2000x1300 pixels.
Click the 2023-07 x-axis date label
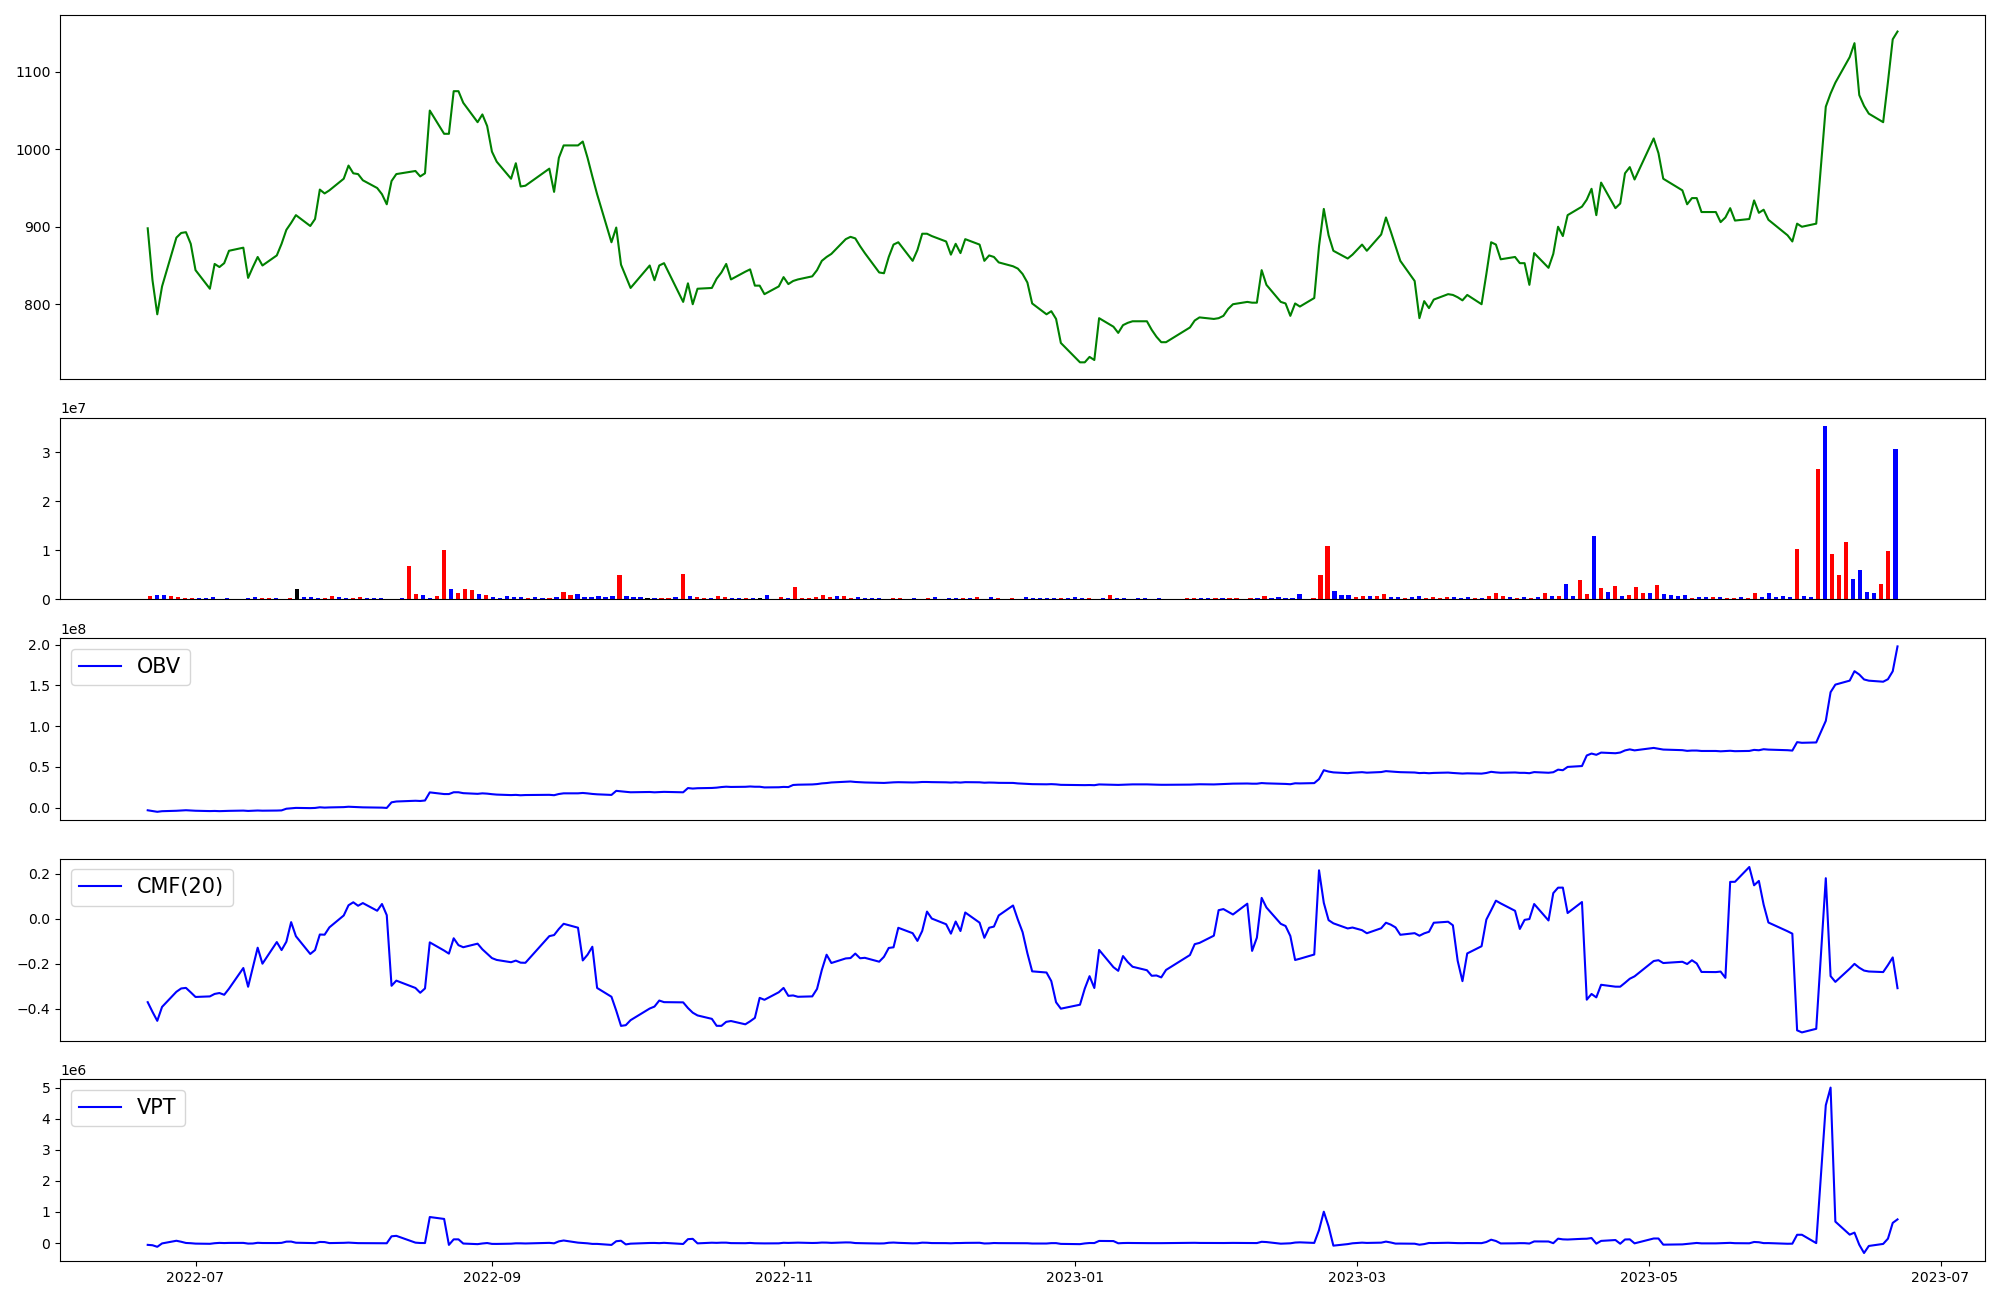tap(1941, 1277)
